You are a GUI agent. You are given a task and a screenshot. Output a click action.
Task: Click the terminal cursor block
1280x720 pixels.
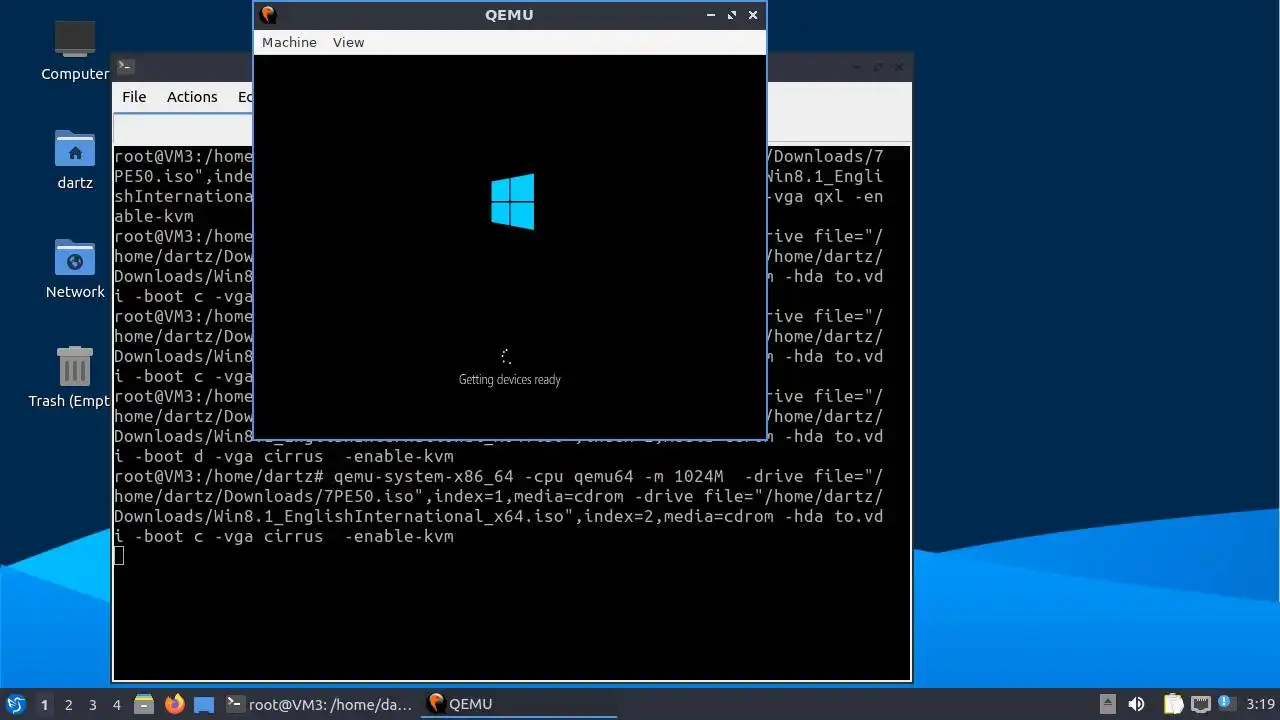click(x=119, y=556)
